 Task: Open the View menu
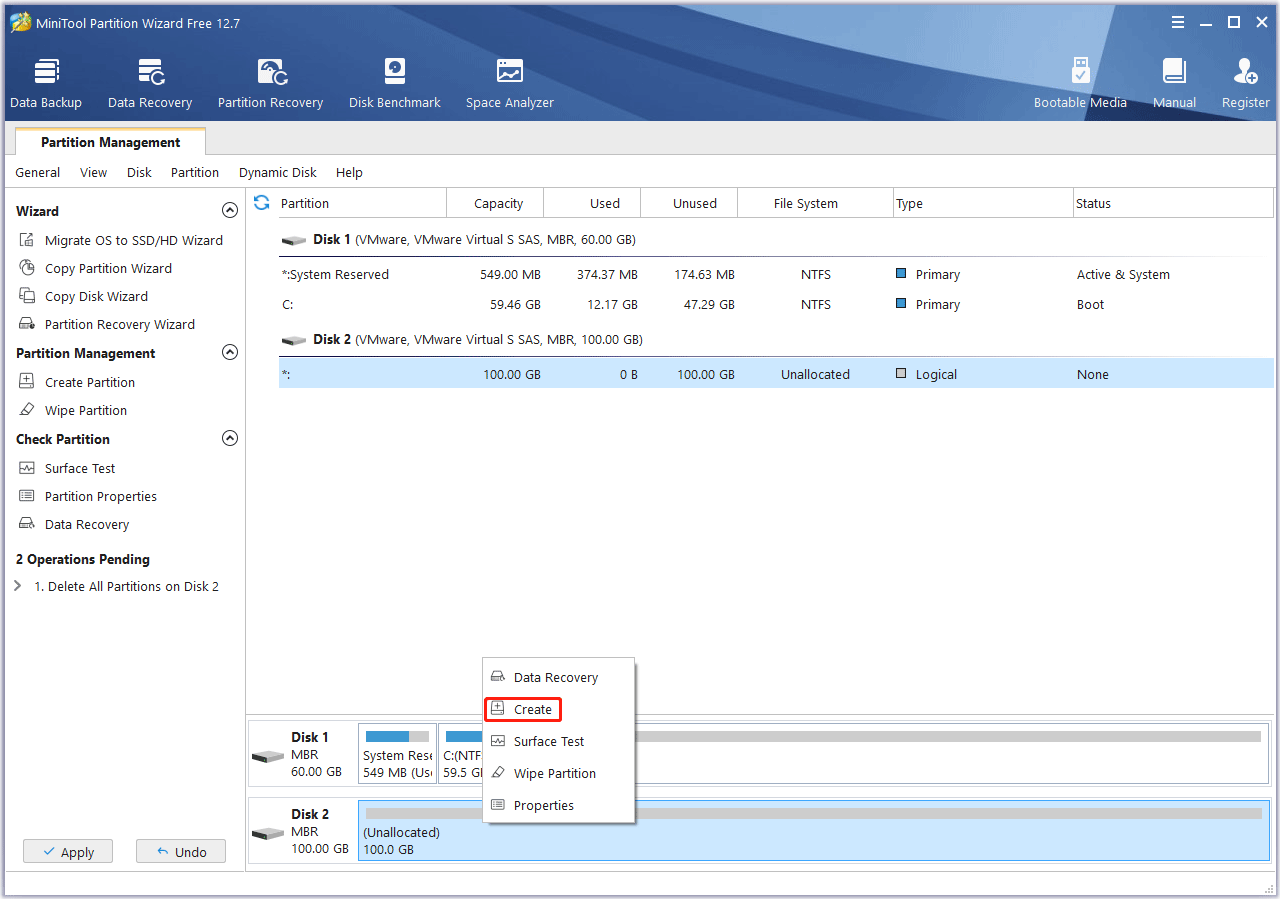pos(93,172)
